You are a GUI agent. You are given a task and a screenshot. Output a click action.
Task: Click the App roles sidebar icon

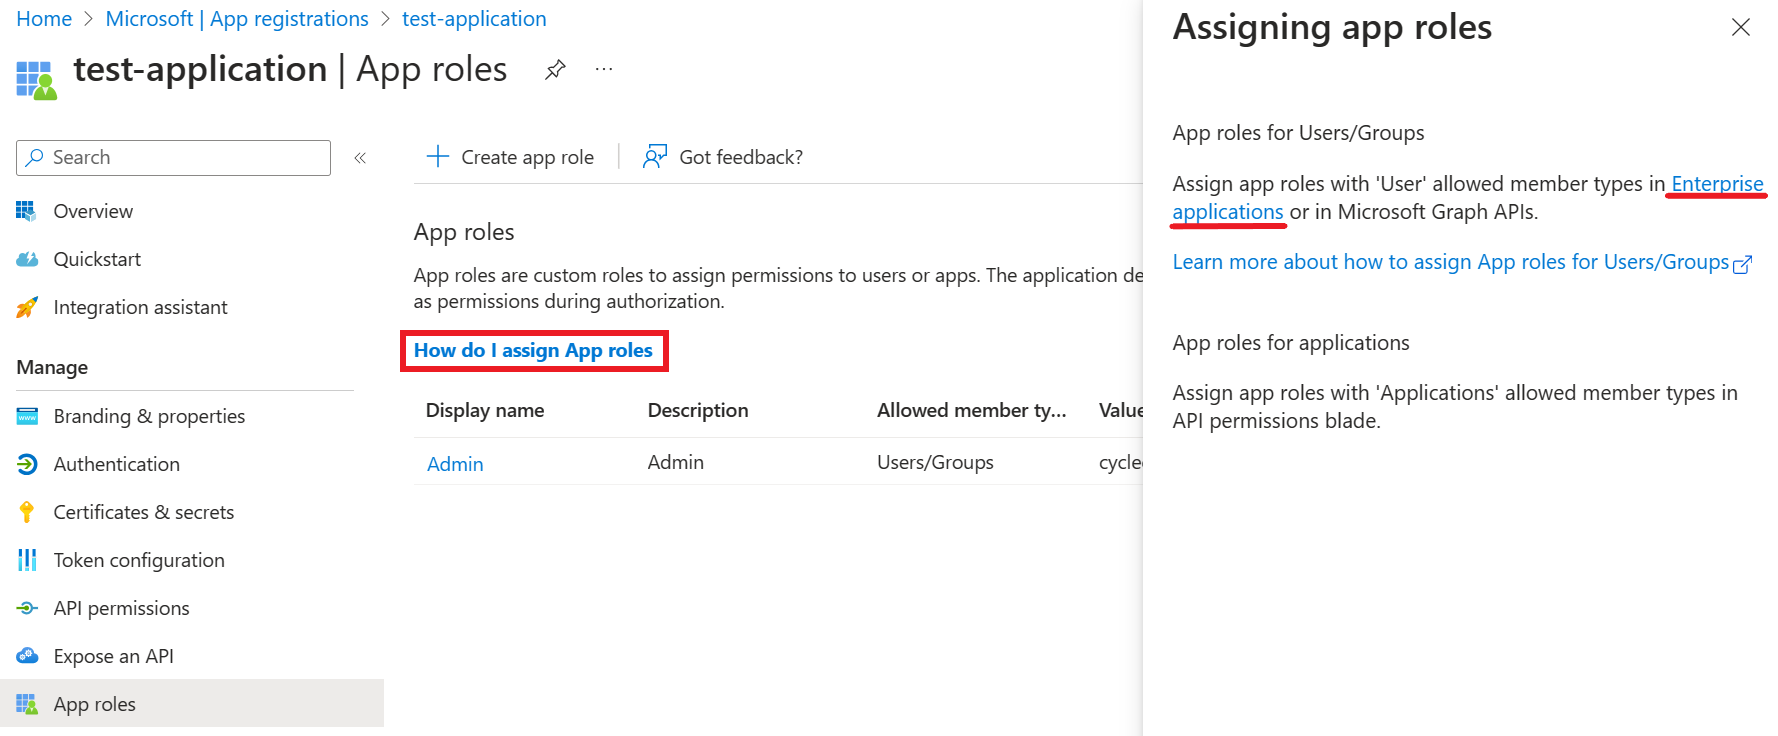pos(27,704)
